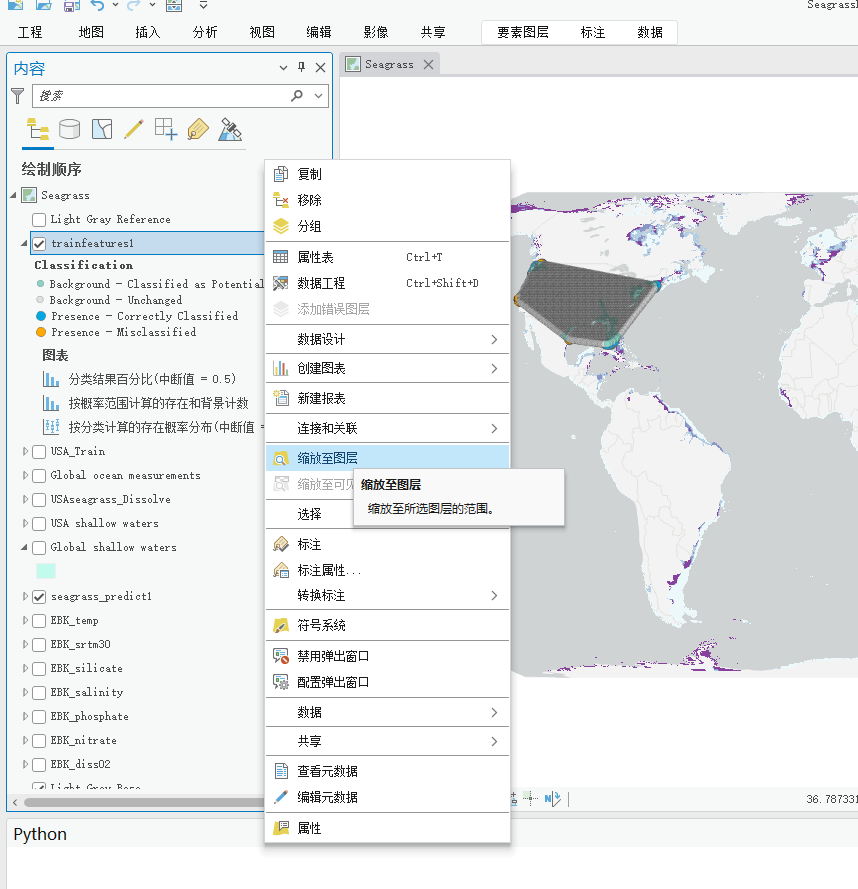Open the 分析 ribbon tab
The image size is (858, 889).
(x=204, y=31)
